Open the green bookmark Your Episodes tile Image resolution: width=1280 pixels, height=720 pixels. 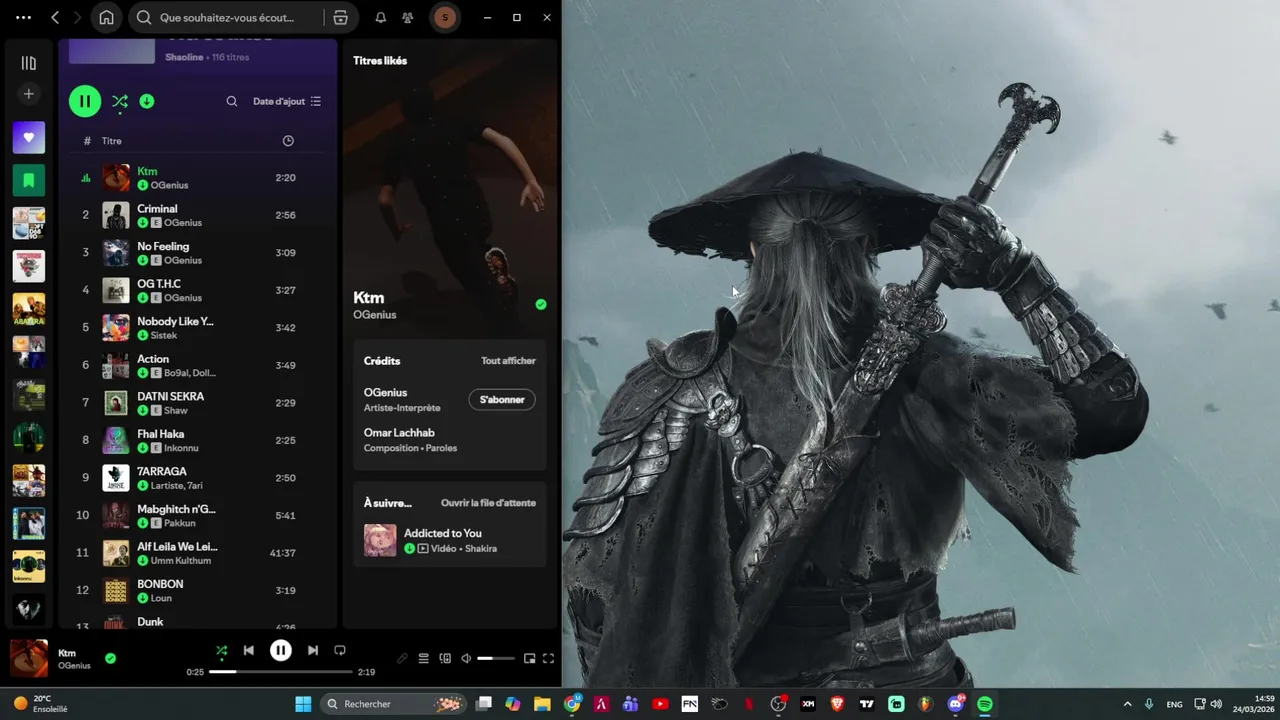[x=28, y=180]
